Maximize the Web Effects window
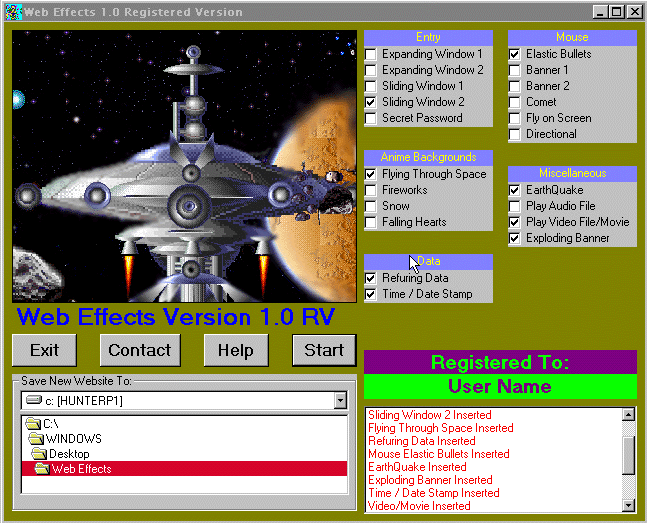Viewport: 647px width, 523px height. [x=617, y=12]
